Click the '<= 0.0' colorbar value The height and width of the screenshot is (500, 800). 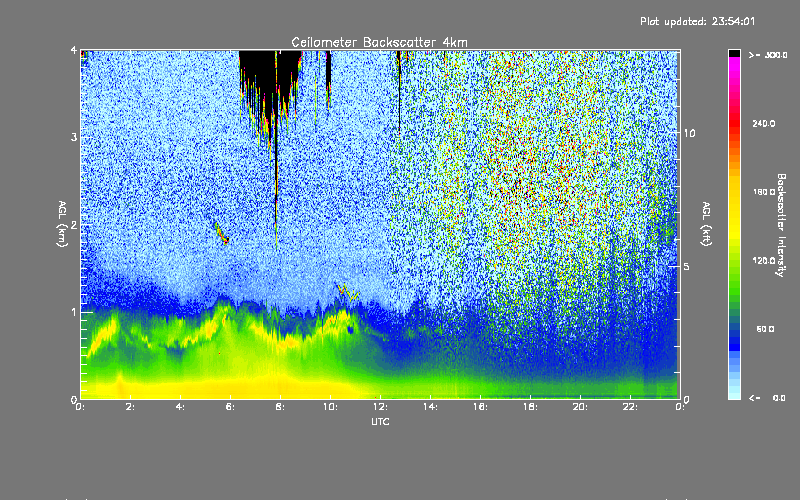[767, 397]
